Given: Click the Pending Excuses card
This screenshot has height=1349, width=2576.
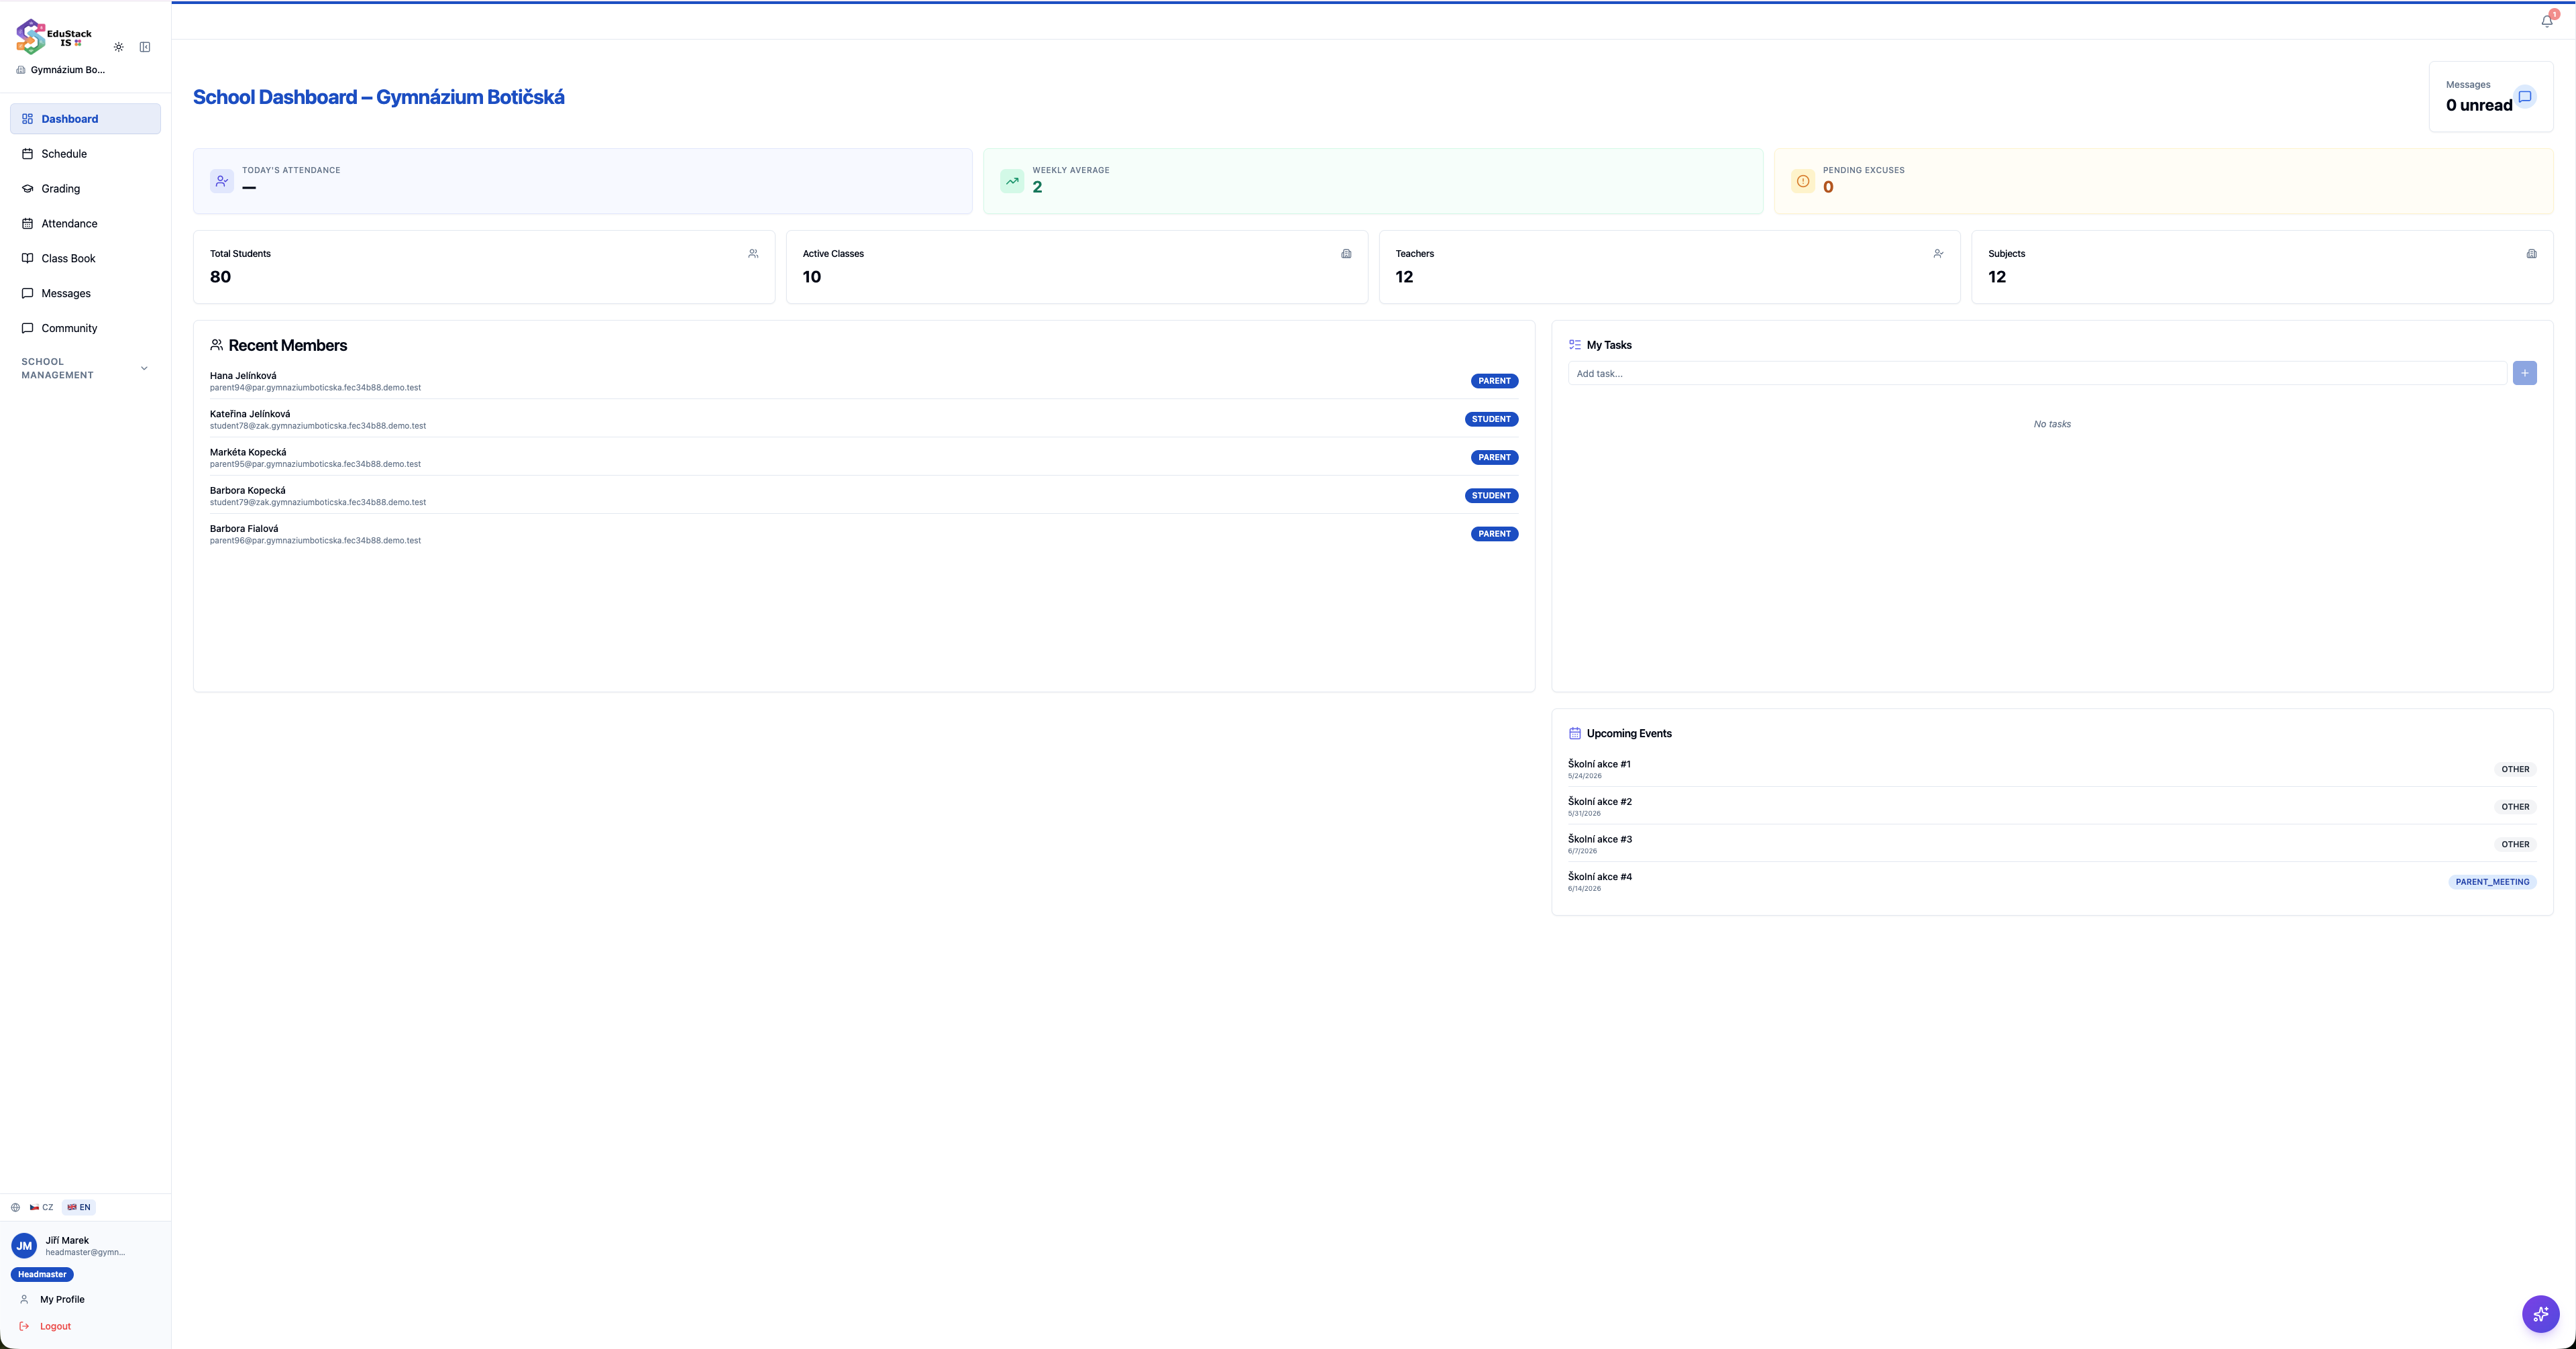Looking at the screenshot, I should pyautogui.click(x=2163, y=181).
